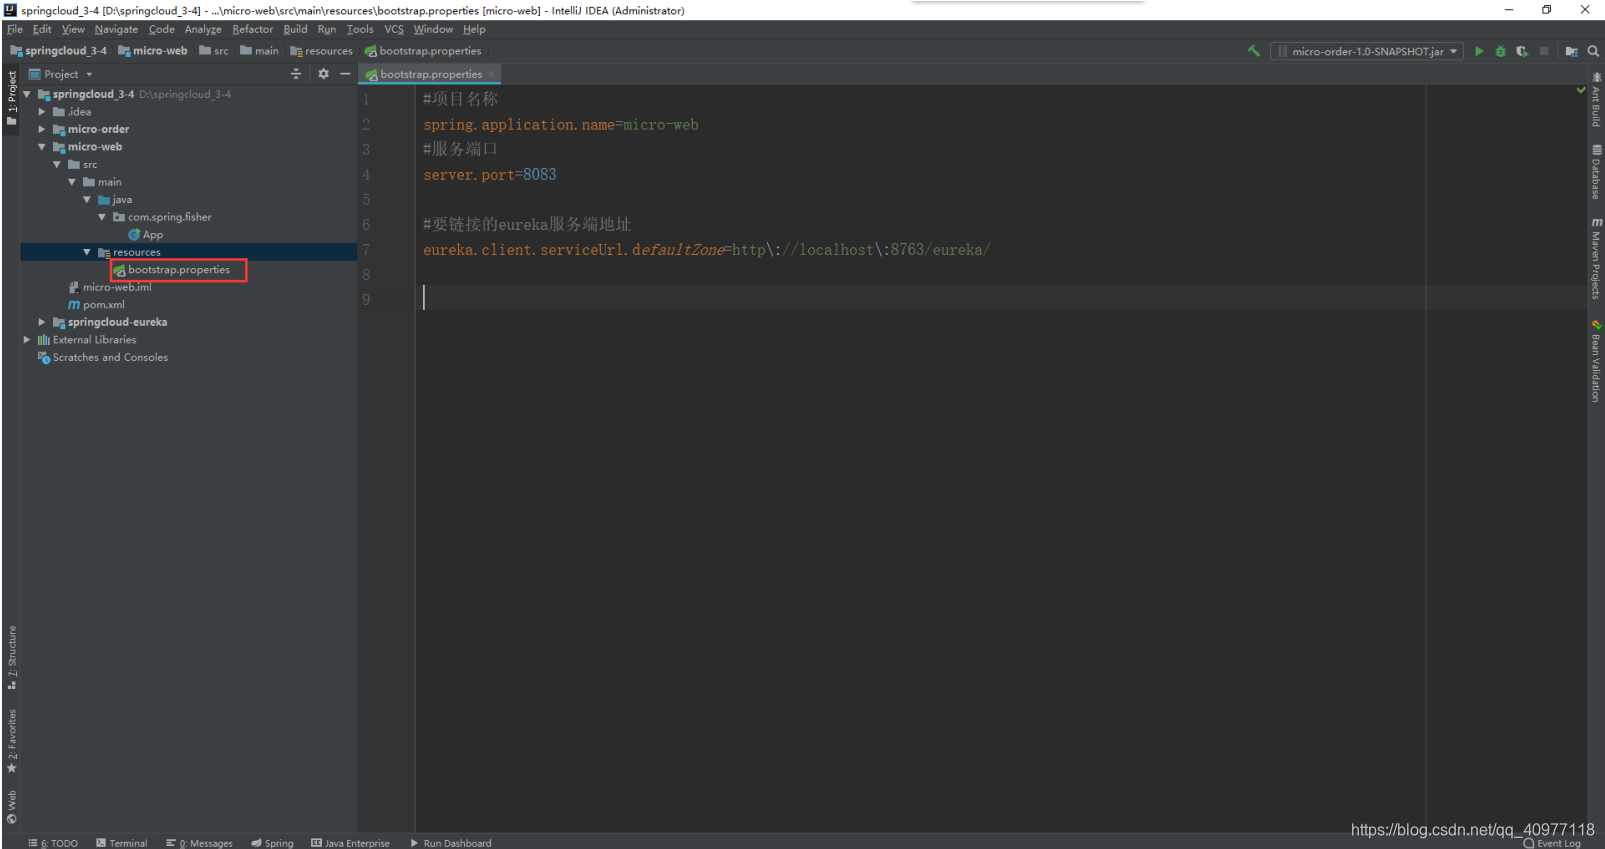This screenshot has width=1605, height=849.
Task: Open the Ant Build tool window
Action: [x=1596, y=100]
